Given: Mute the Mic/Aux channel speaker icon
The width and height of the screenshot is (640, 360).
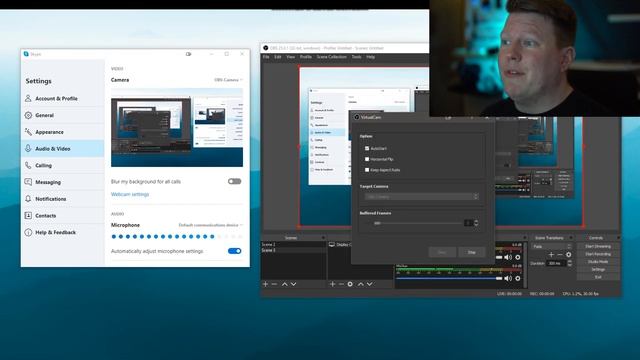Looking at the screenshot, I should pyautogui.click(x=508, y=278).
